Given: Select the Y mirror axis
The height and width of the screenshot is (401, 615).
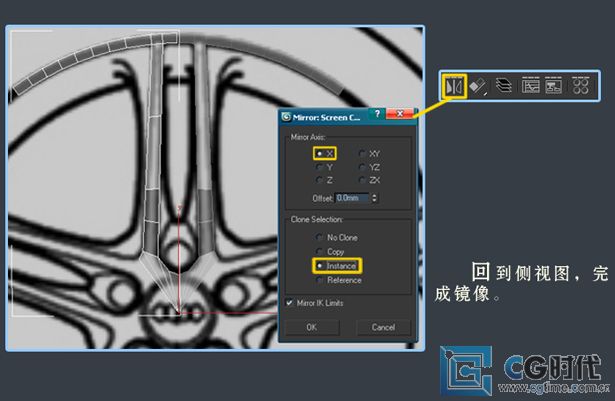Looking at the screenshot, I should coord(319,167).
